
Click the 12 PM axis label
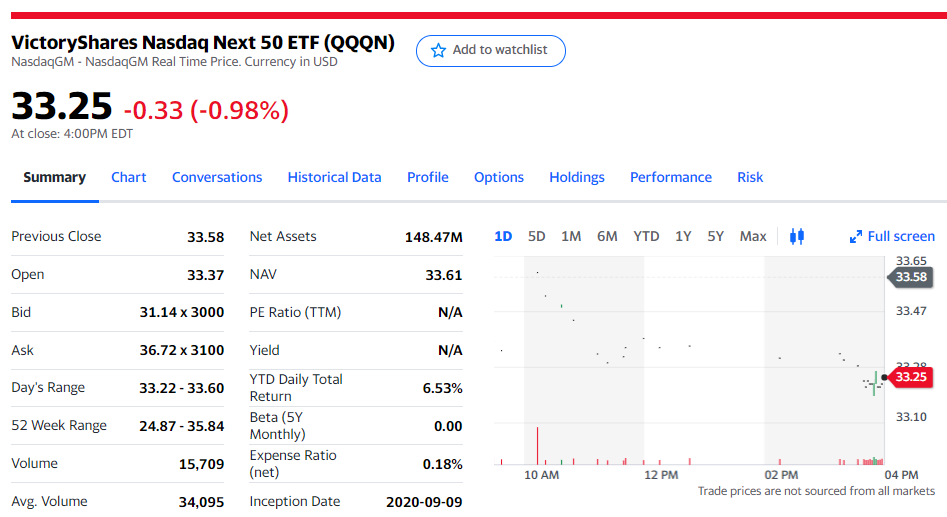(661, 475)
